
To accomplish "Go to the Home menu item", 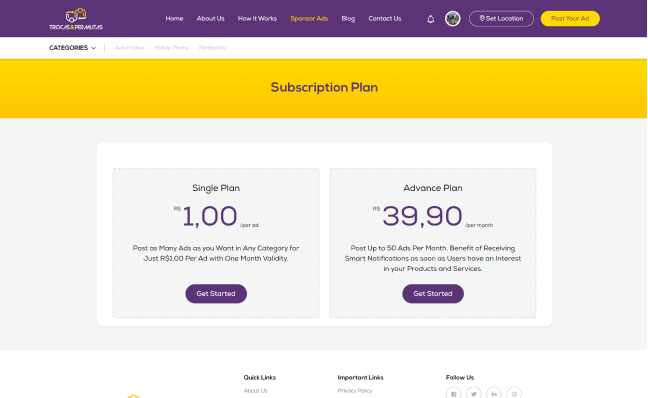I will [174, 19].
